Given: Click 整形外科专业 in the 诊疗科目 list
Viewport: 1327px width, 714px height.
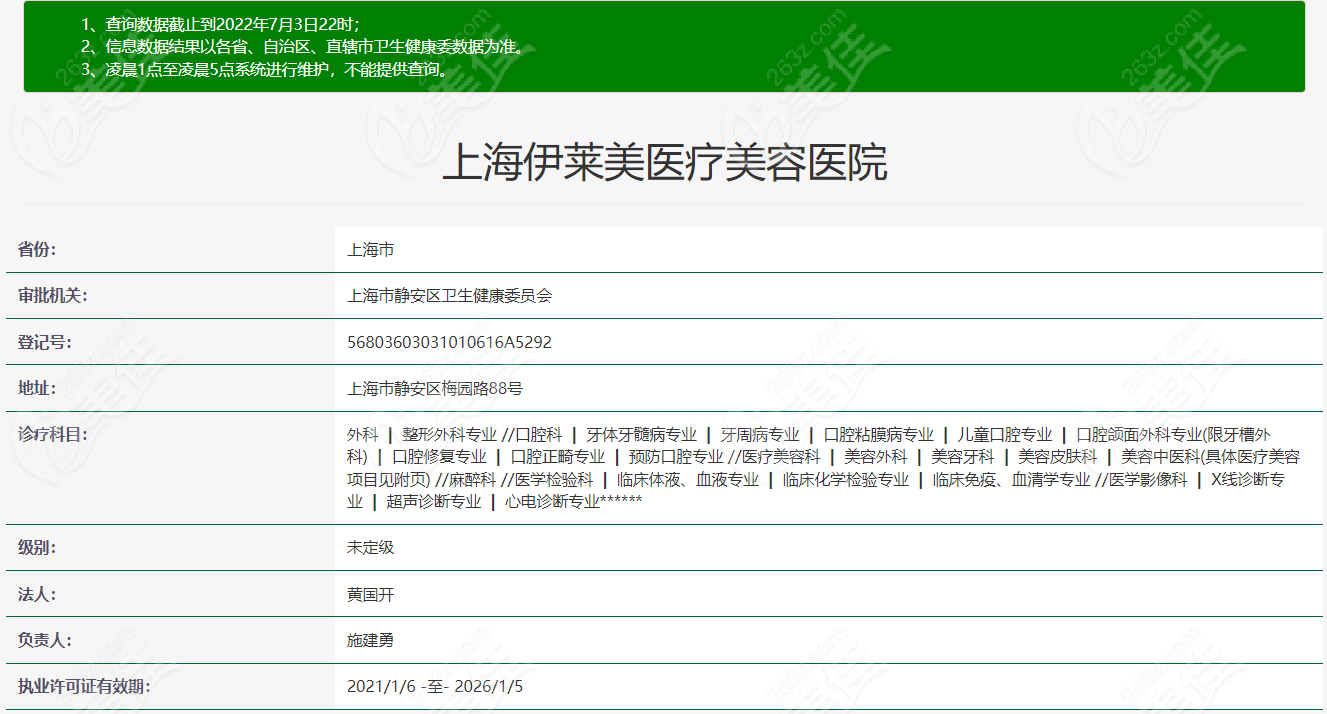Looking at the screenshot, I should [450, 434].
